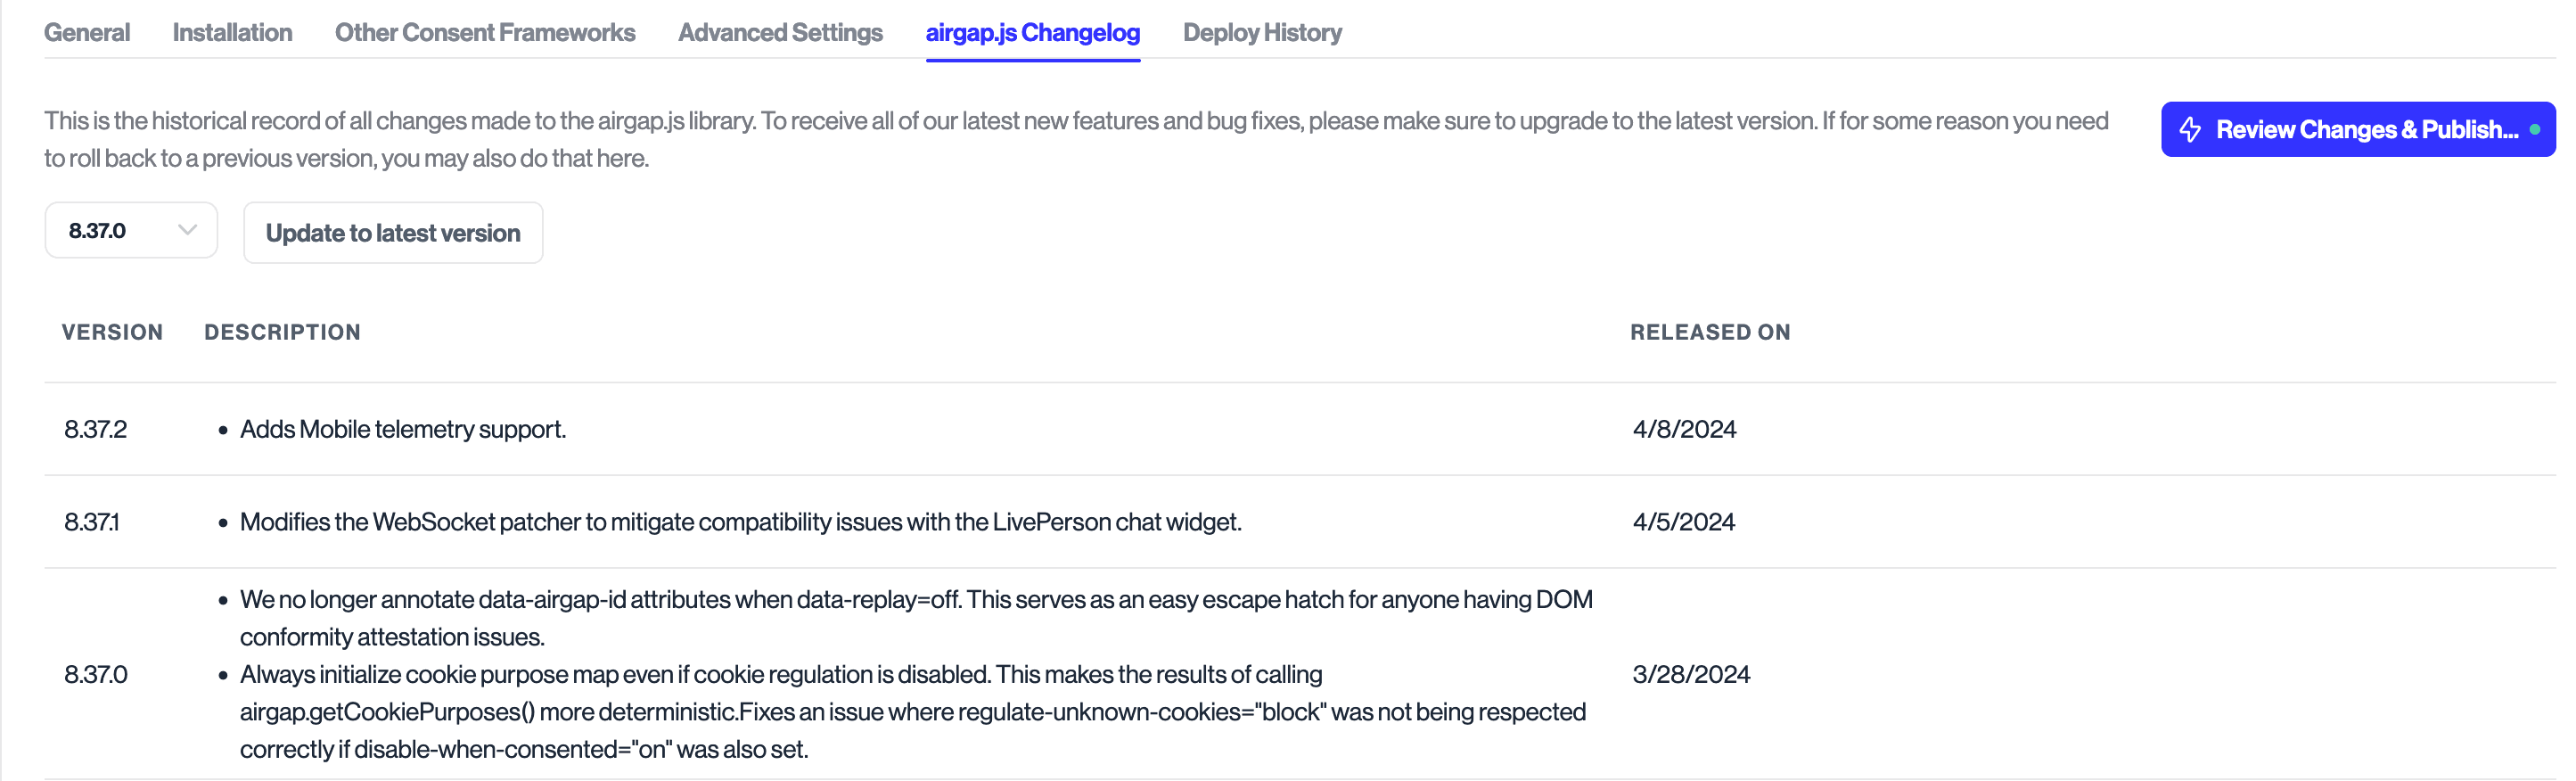Screen dimensions: 2576x781
Task: Click the lightning icon on Review Changes & Publish
Action: [x=2190, y=129]
